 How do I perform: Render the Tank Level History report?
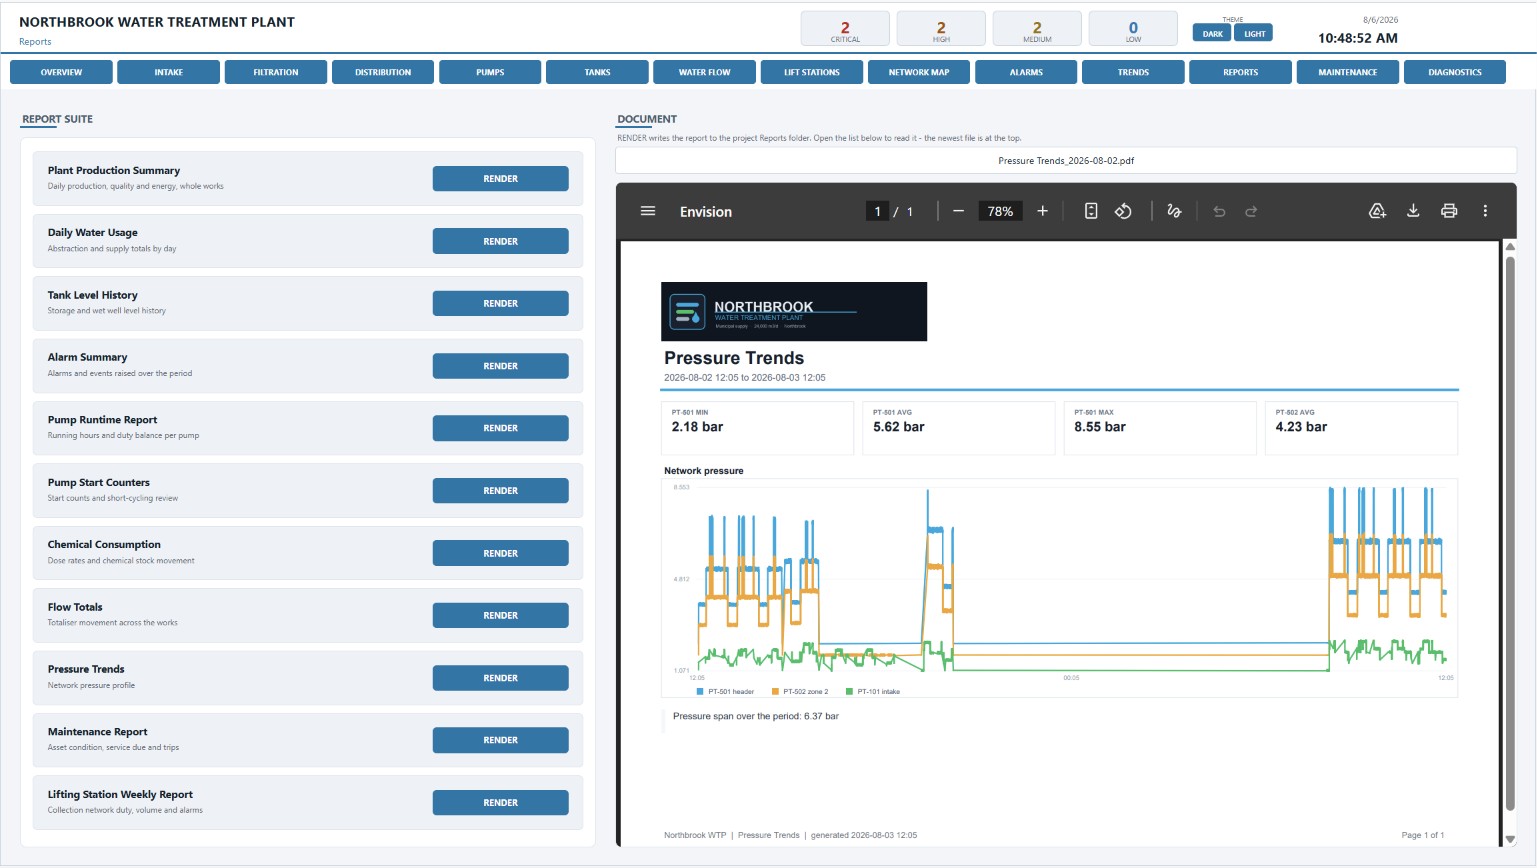click(x=500, y=303)
